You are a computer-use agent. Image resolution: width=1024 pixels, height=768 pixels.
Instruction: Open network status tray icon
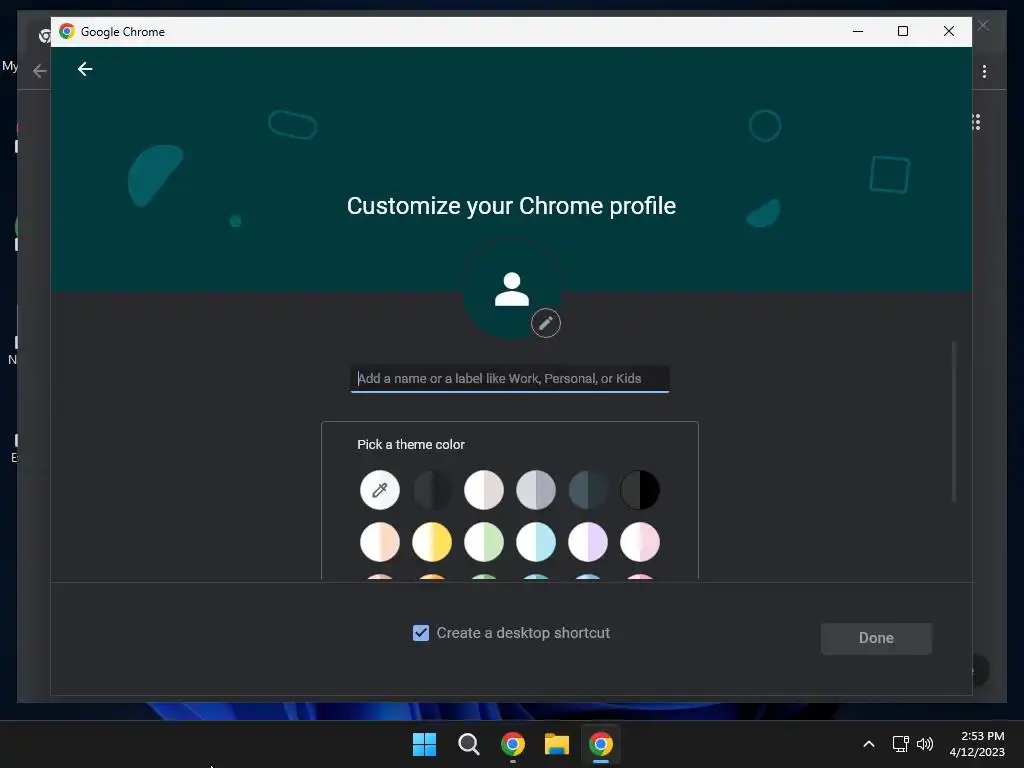point(901,744)
